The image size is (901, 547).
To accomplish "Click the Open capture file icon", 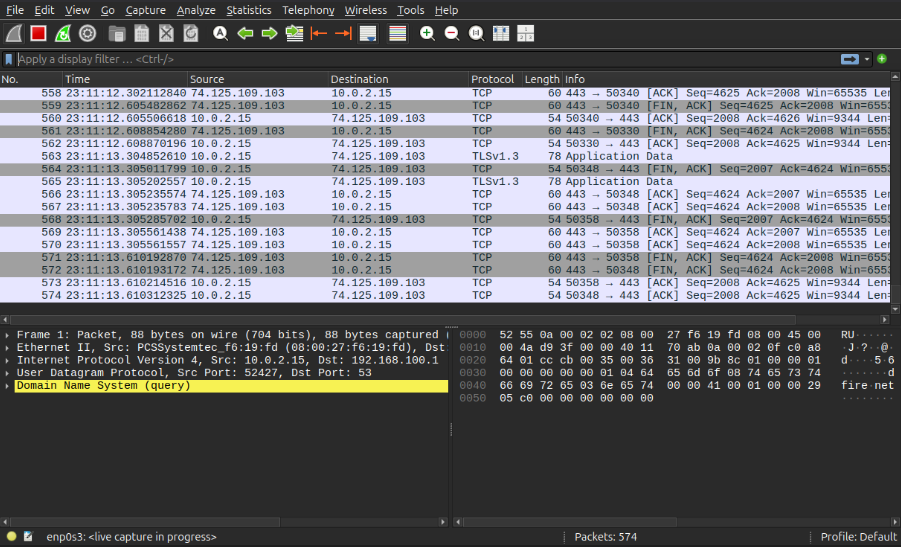I will coord(117,34).
